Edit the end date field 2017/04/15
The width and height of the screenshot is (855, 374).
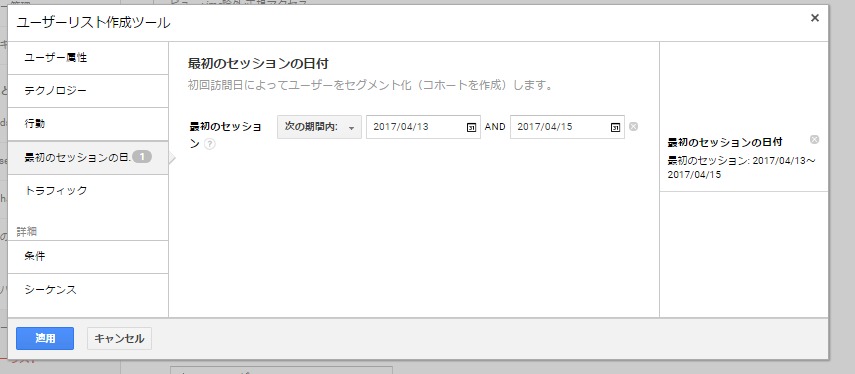tap(567, 127)
